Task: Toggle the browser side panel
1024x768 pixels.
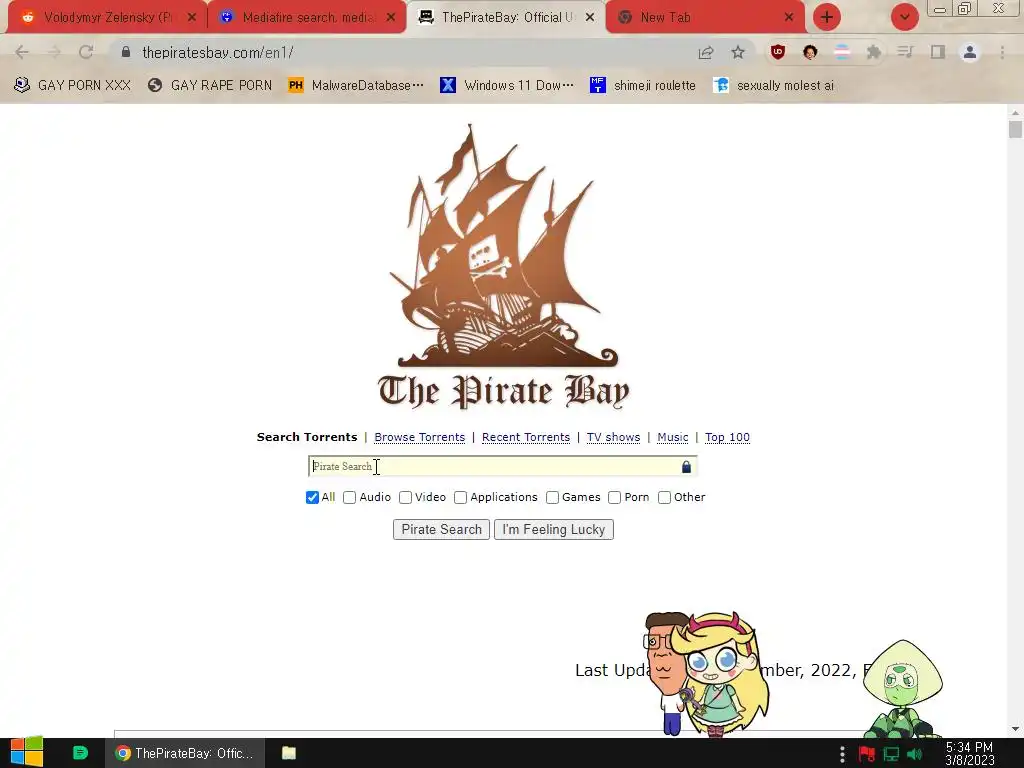Action: (938, 52)
